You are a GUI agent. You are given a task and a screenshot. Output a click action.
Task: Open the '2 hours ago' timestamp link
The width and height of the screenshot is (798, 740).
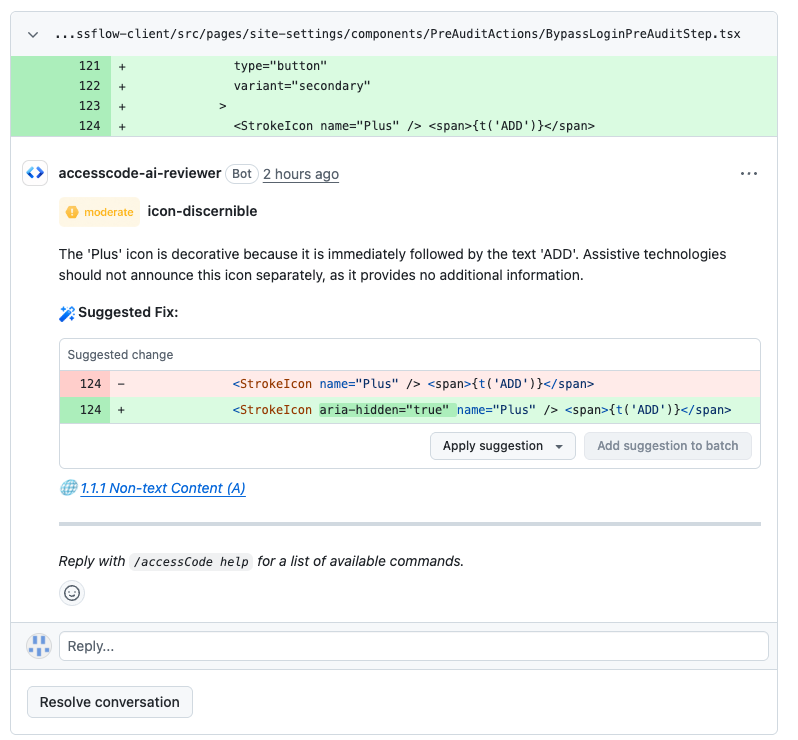(x=301, y=174)
